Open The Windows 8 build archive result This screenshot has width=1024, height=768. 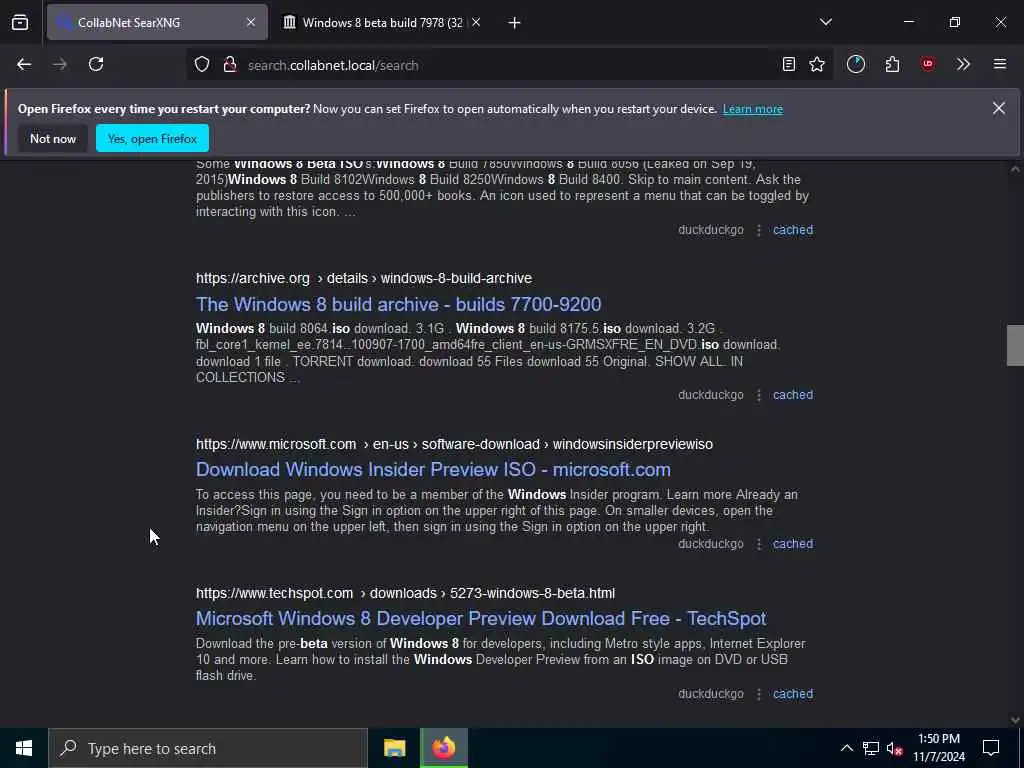(398, 304)
